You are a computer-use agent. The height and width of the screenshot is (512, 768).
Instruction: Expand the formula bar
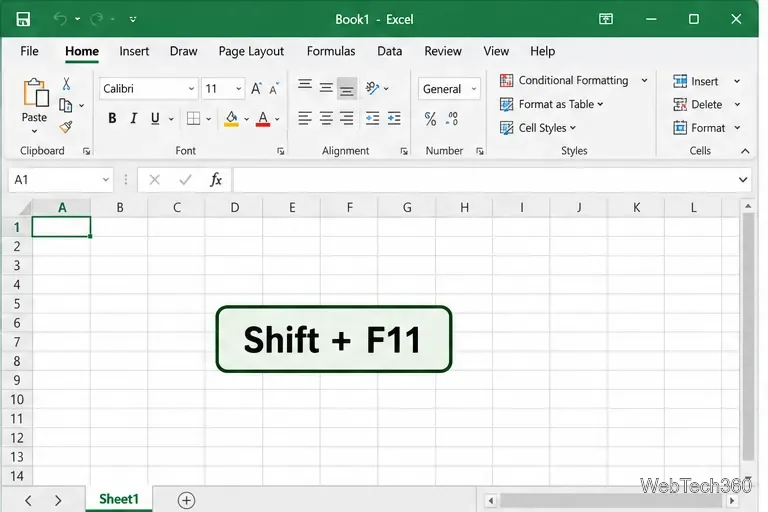pyautogui.click(x=743, y=180)
